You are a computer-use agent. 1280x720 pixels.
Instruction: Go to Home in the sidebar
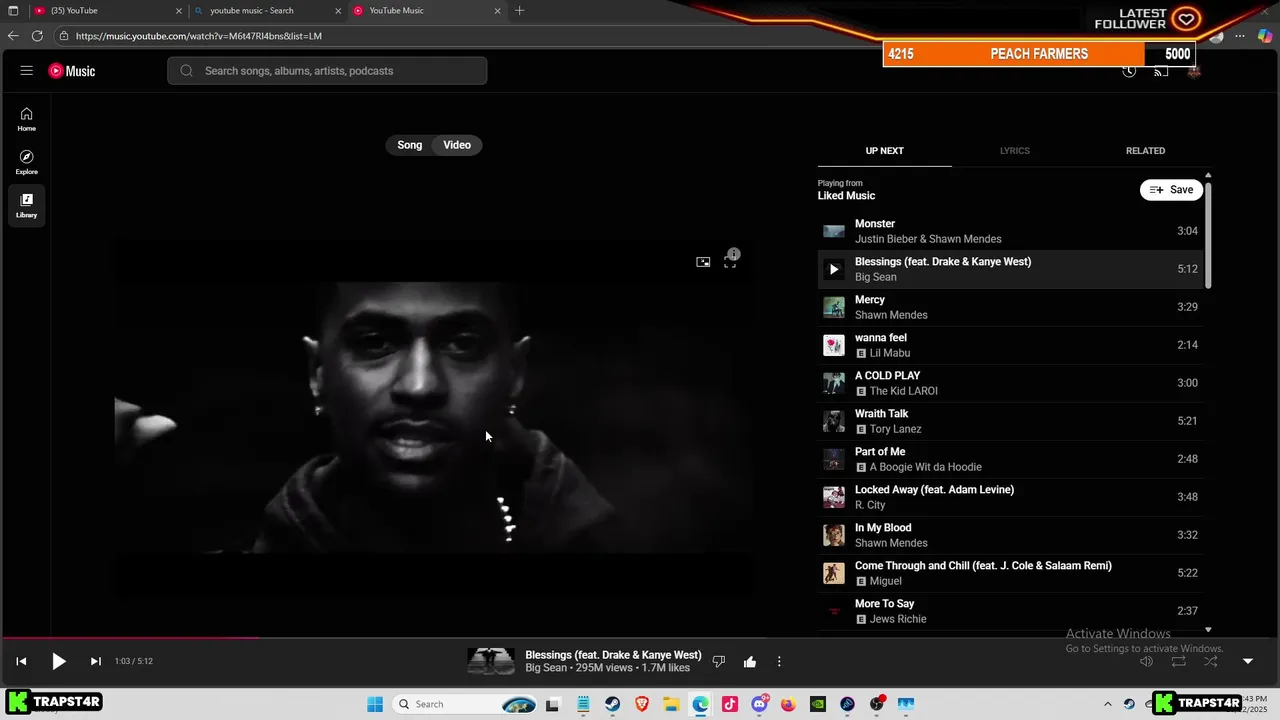coord(27,119)
